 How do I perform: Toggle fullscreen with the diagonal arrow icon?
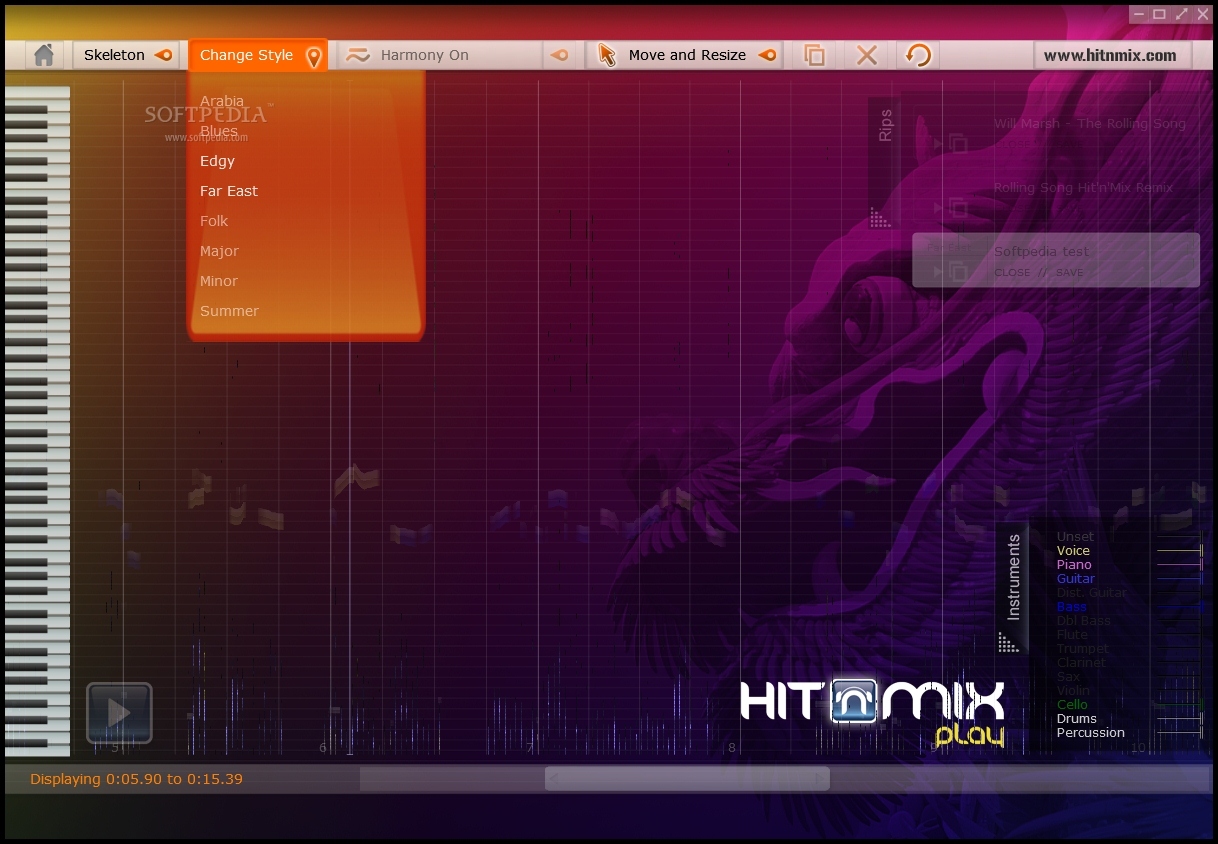click(1182, 14)
